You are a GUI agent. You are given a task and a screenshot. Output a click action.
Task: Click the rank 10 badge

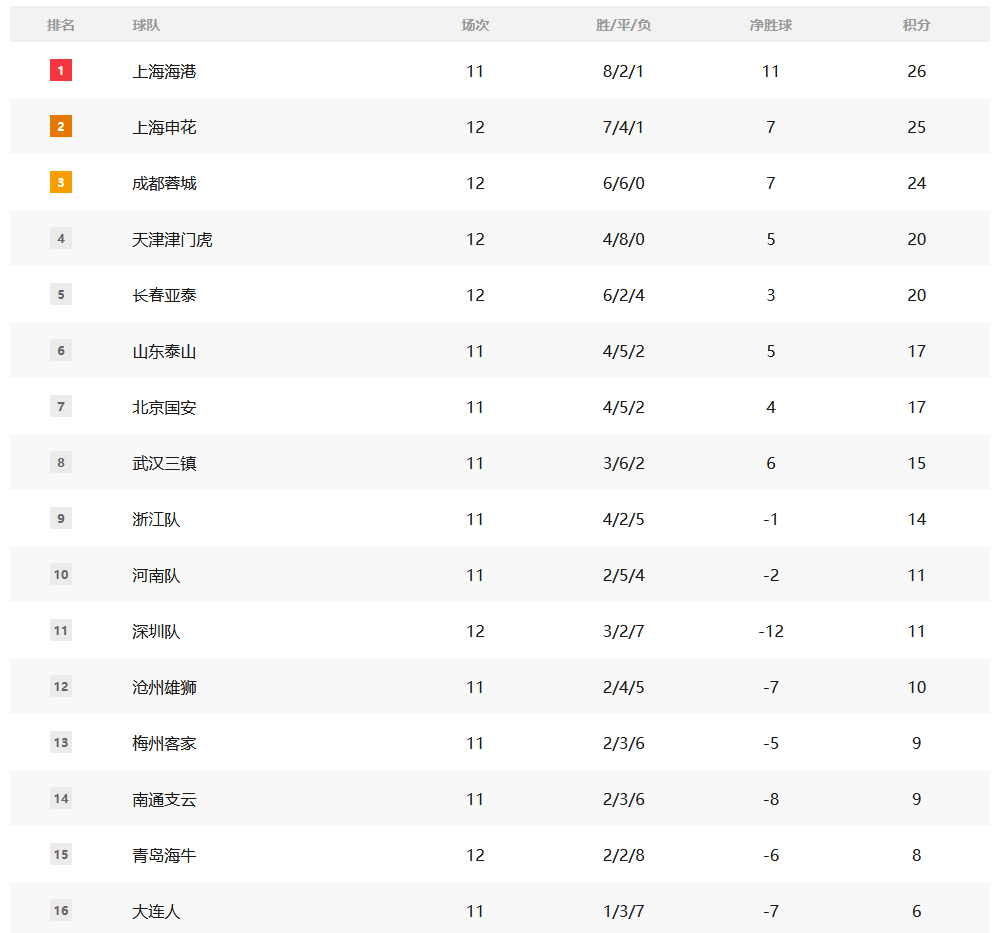coord(61,575)
